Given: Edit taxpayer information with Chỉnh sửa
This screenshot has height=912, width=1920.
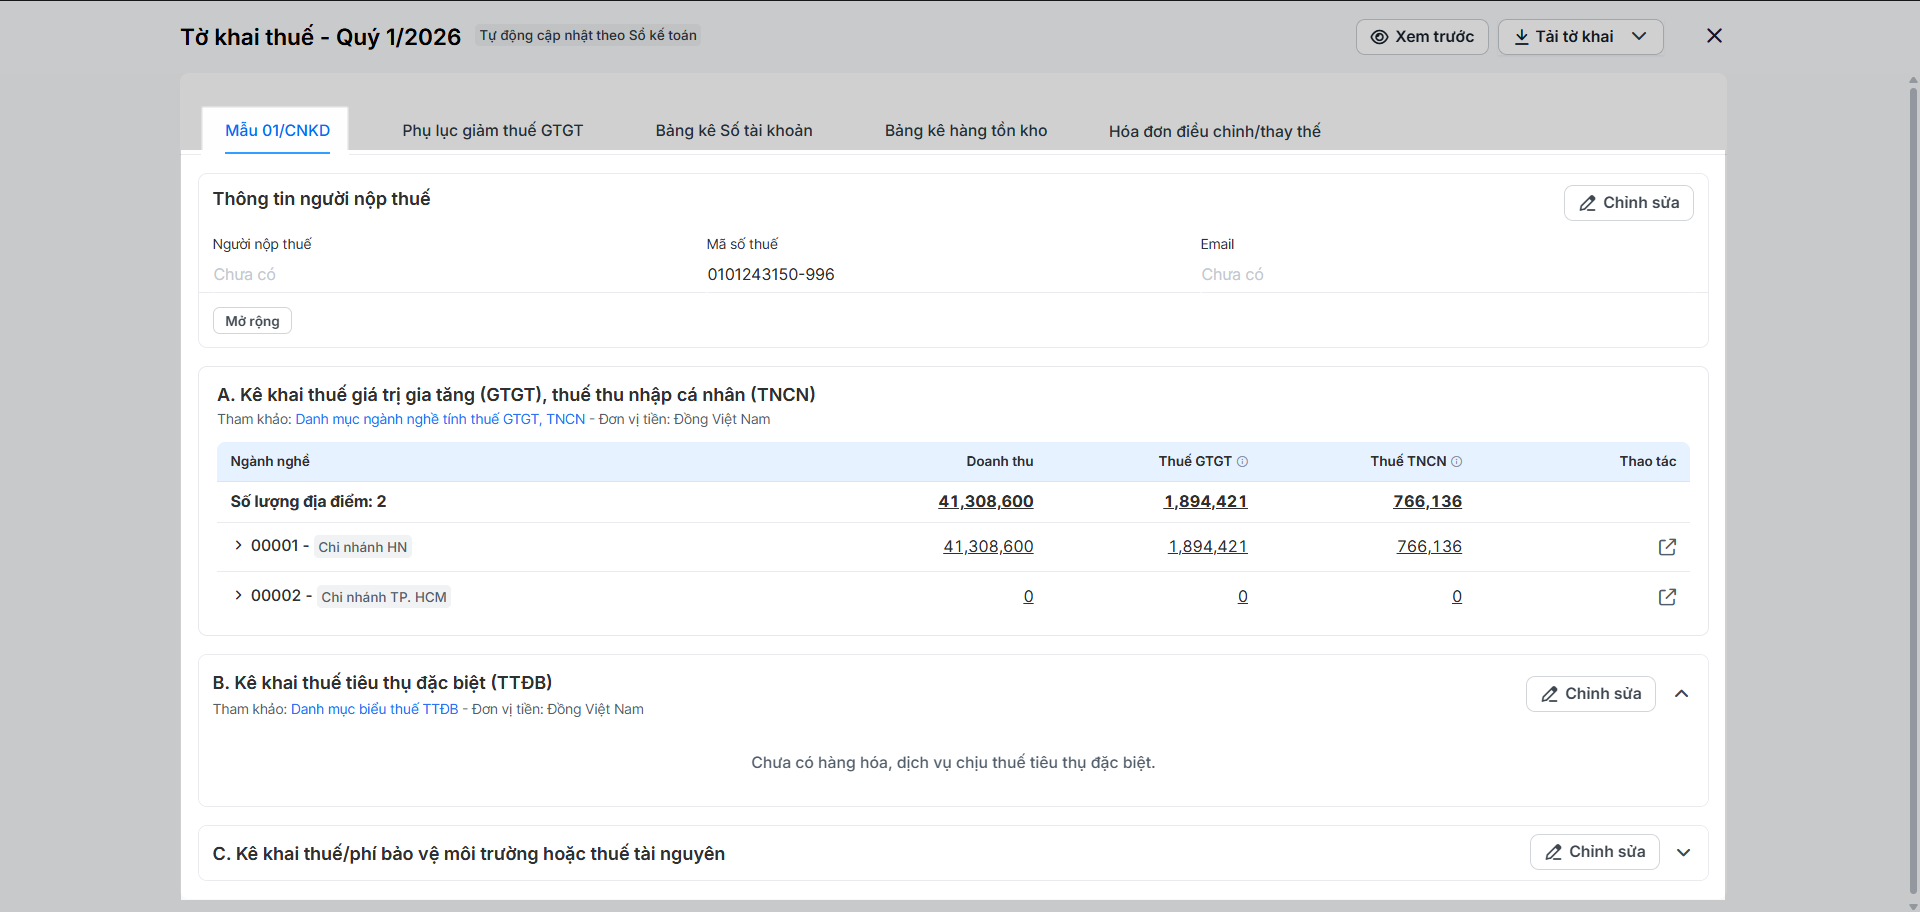Looking at the screenshot, I should [1628, 203].
